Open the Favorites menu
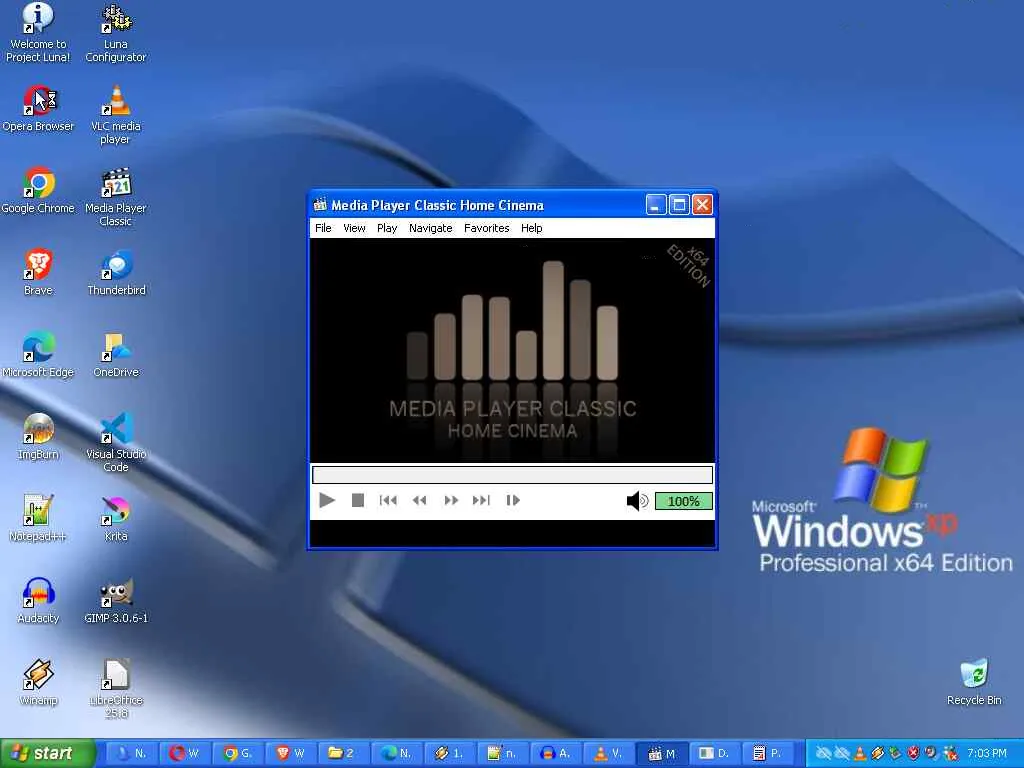Image resolution: width=1024 pixels, height=768 pixels. [487, 228]
